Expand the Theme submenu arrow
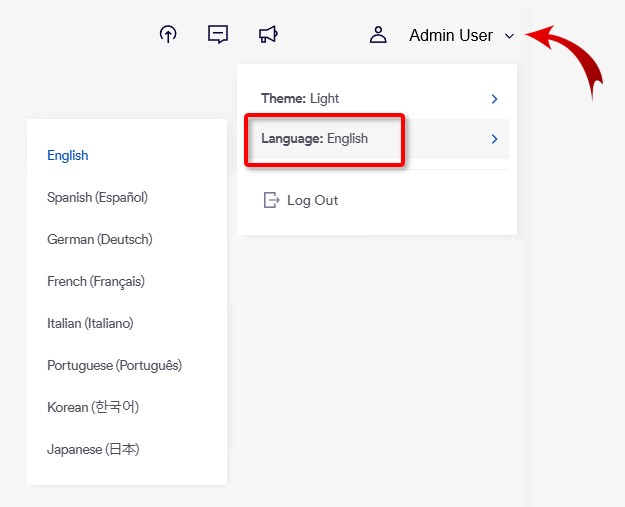625x507 pixels. tap(494, 99)
